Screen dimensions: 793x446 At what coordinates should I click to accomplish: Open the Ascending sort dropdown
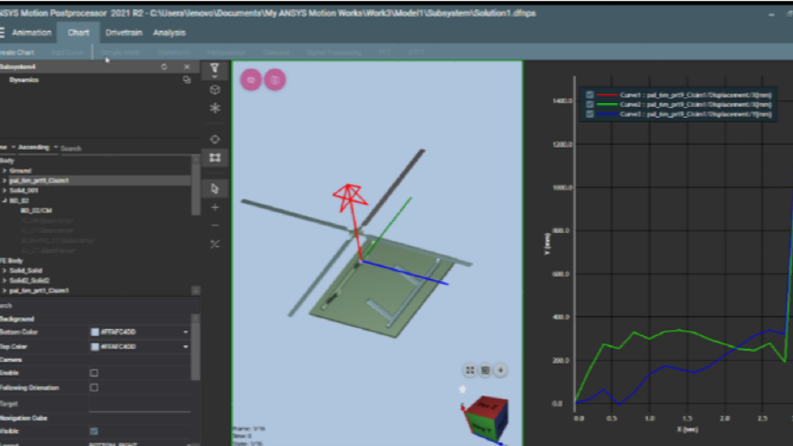37,148
